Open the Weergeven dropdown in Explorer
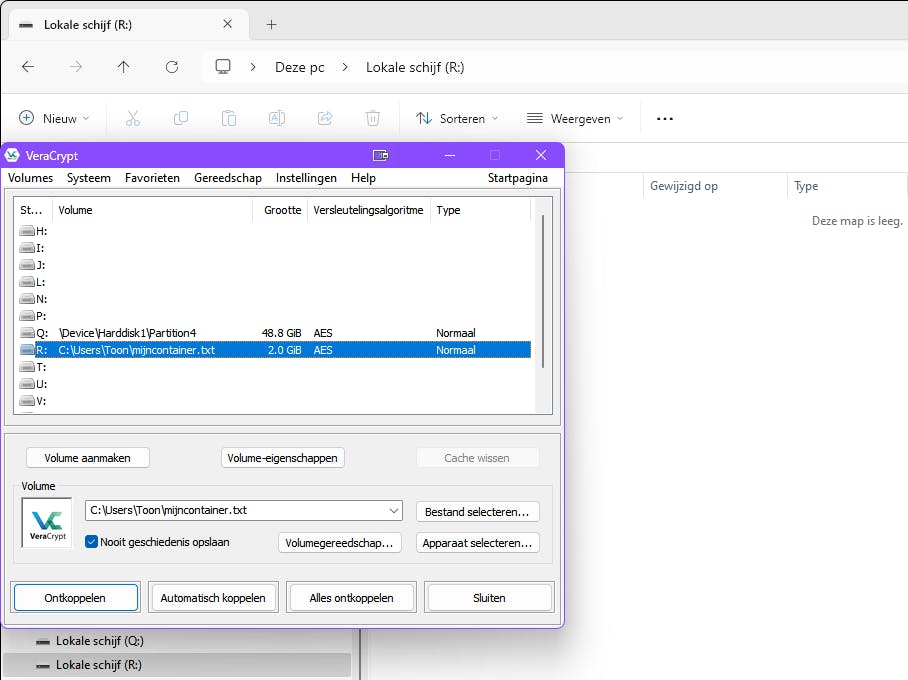Viewport: 908px width, 680px height. tap(574, 118)
